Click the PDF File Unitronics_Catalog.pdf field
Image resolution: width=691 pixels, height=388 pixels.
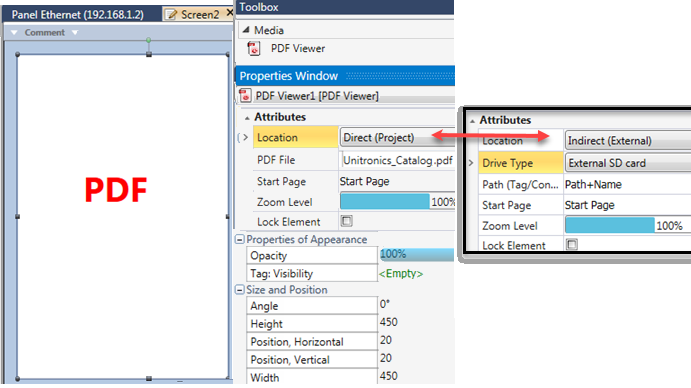click(x=398, y=160)
